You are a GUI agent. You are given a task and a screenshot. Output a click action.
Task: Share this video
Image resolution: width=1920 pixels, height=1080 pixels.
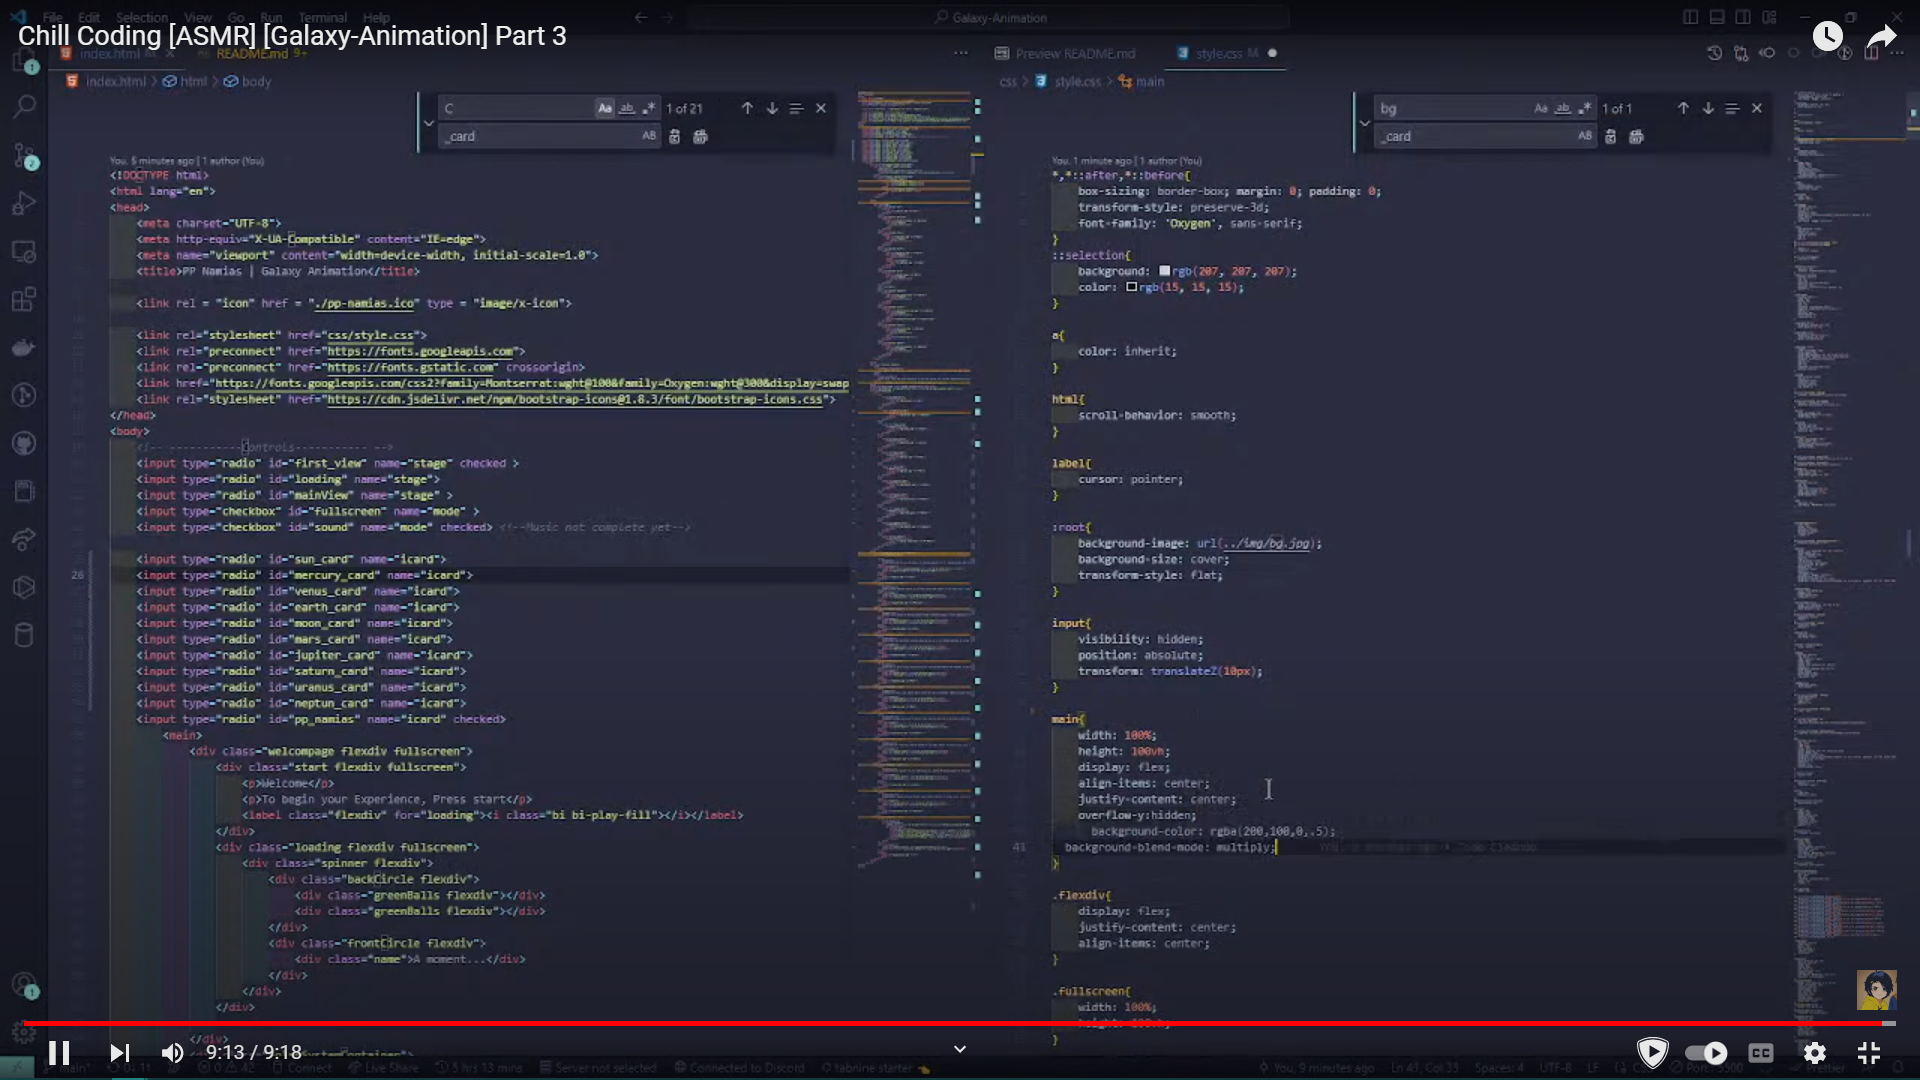[x=1882, y=37]
